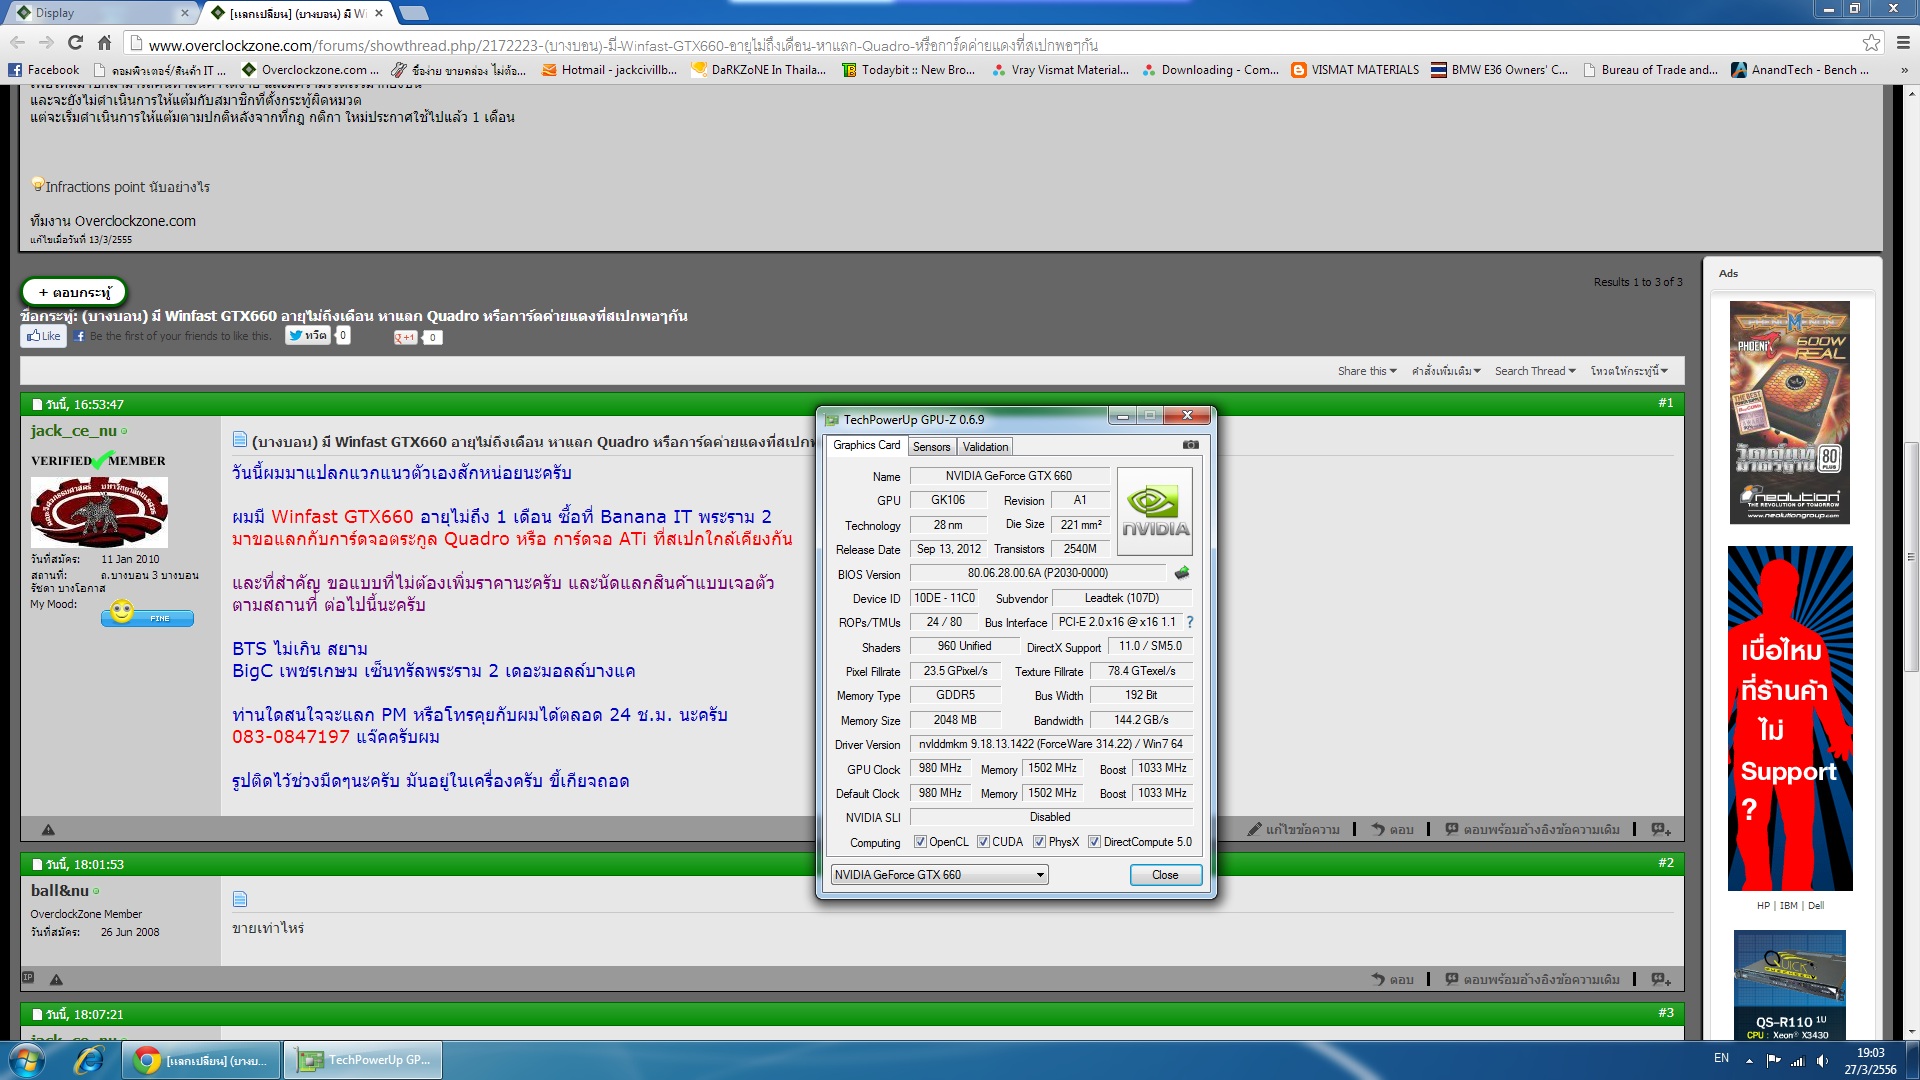Switch to the Sensors tab

click(x=931, y=447)
